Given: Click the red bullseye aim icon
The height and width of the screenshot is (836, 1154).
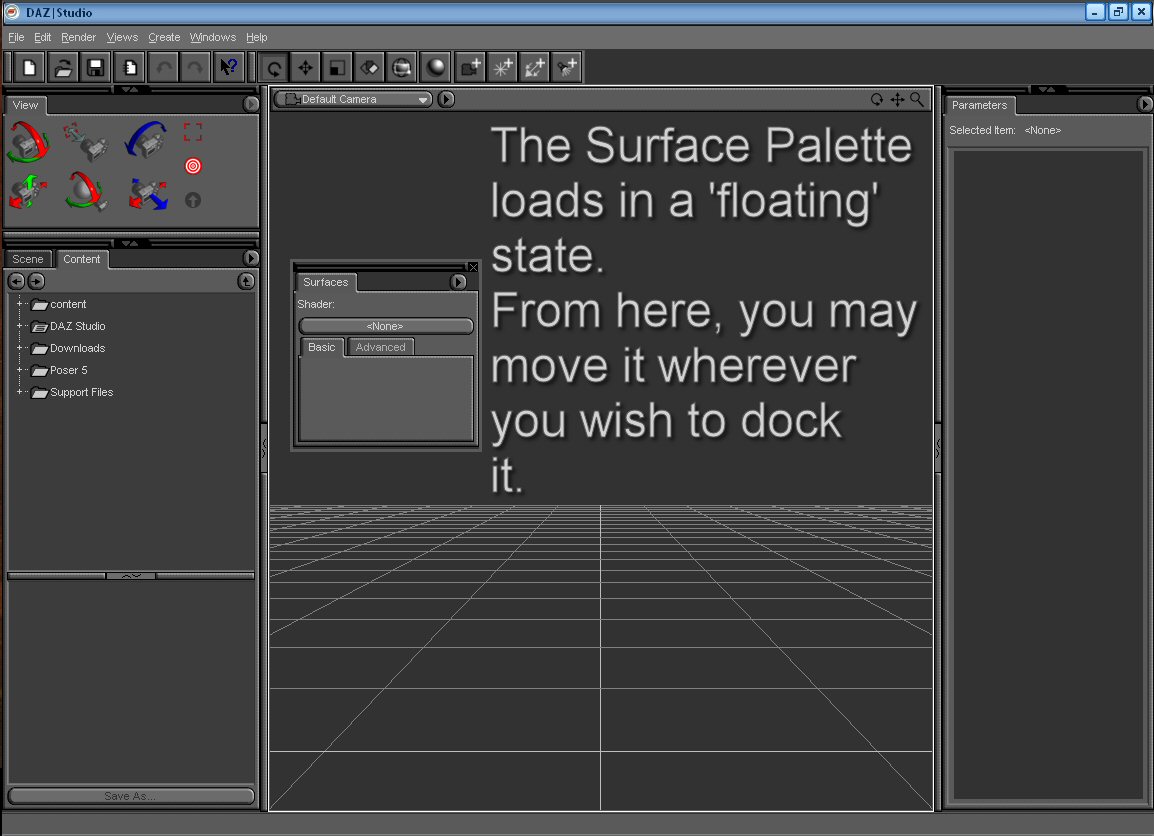Looking at the screenshot, I should pyautogui.click(x=193, y=166).
